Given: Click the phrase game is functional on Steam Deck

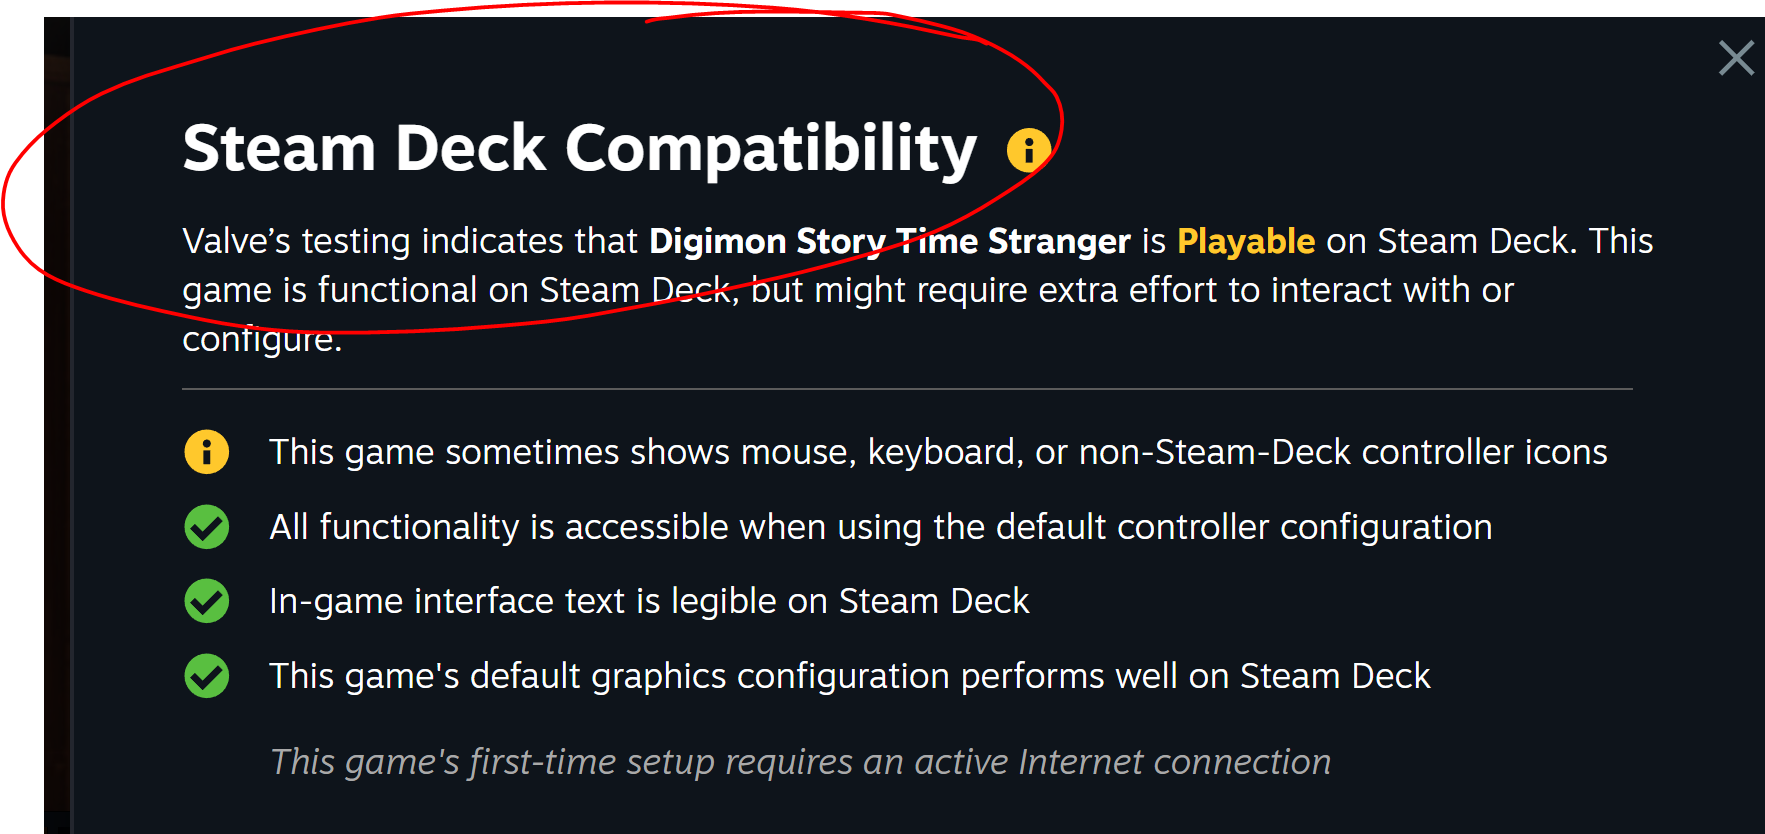Looking at the screenshot, I should point(456,290).
